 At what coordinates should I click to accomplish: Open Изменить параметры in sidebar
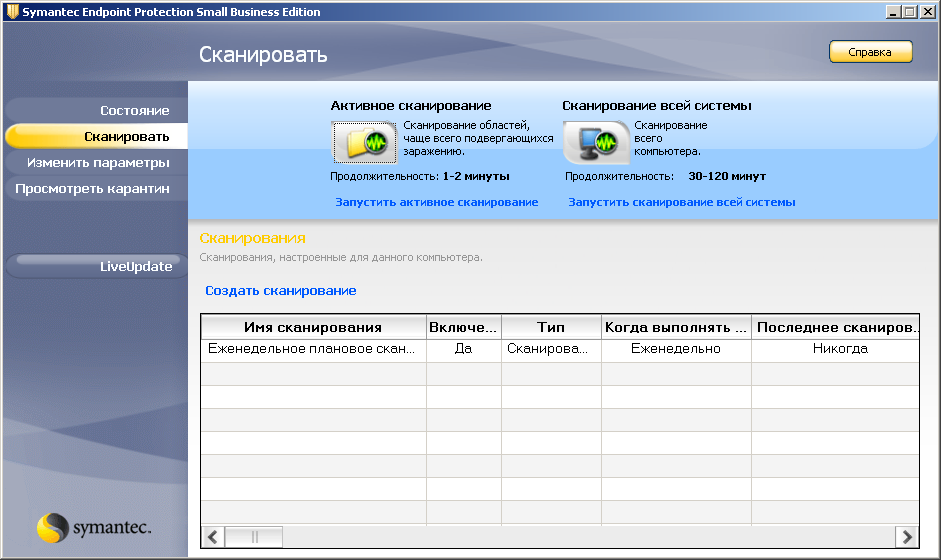click(98, 163)
